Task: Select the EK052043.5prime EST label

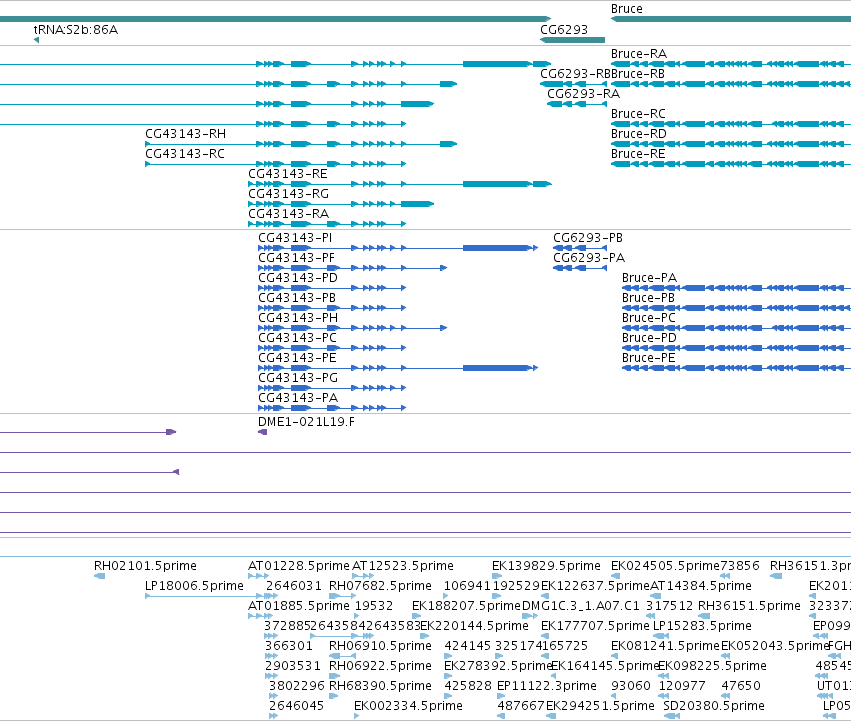Action: point(775,646)
